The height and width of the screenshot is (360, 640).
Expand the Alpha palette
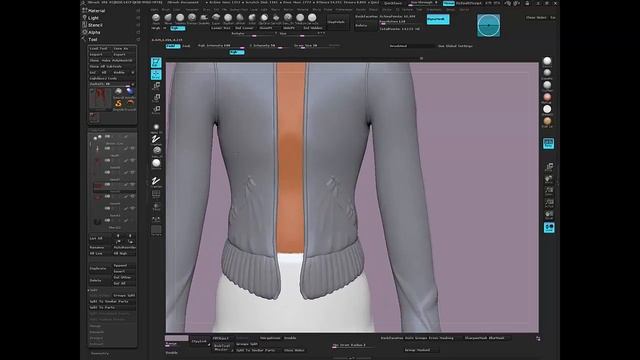[x=94, y=32]
